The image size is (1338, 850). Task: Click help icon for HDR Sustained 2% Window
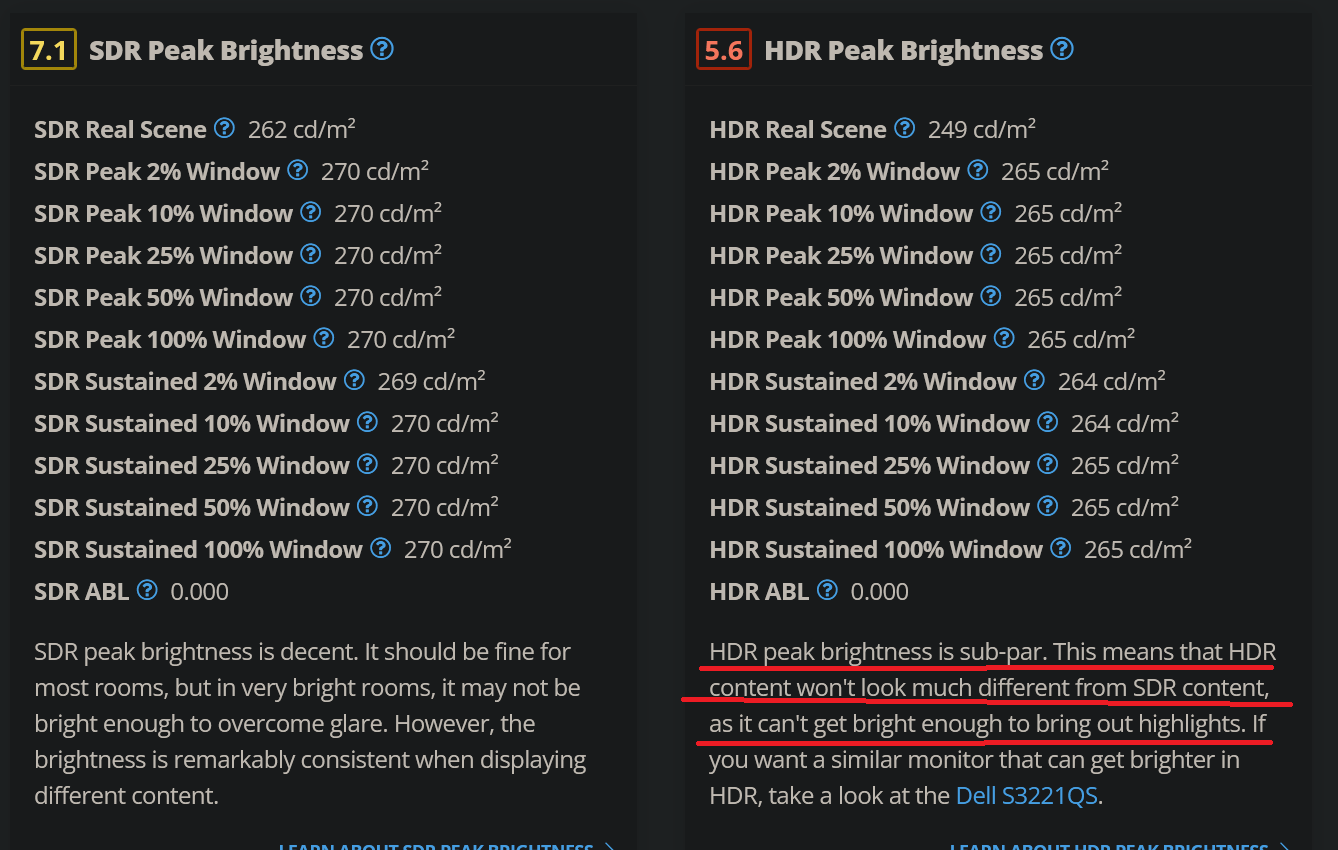1035,380
